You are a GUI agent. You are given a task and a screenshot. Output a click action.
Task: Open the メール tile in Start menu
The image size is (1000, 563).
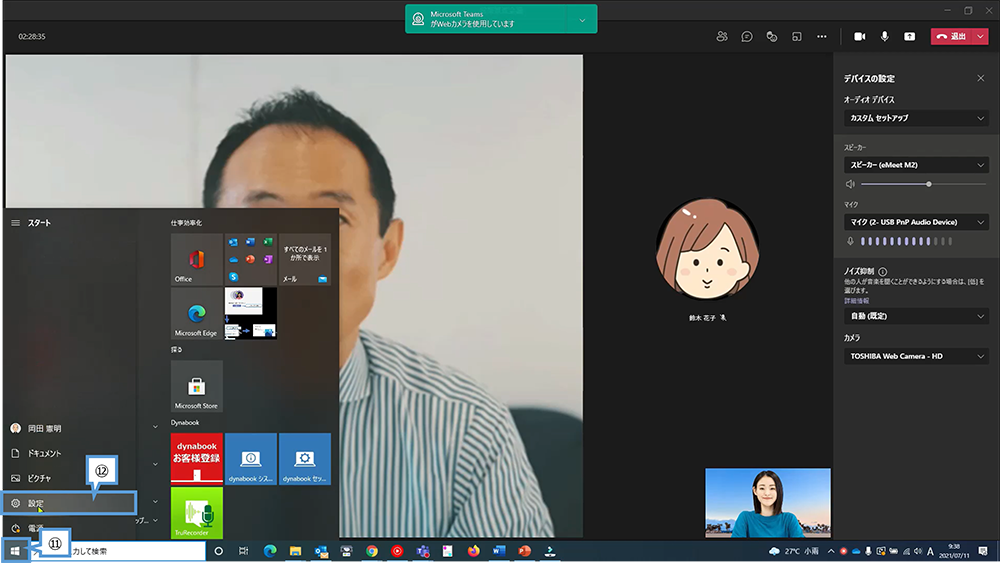tap(305, 259)
